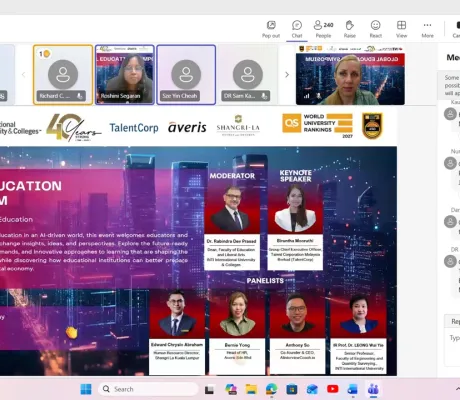Open the More actions menu
Image resolution: width=460 pixels, height=400 pixels.
click(427, 29)
